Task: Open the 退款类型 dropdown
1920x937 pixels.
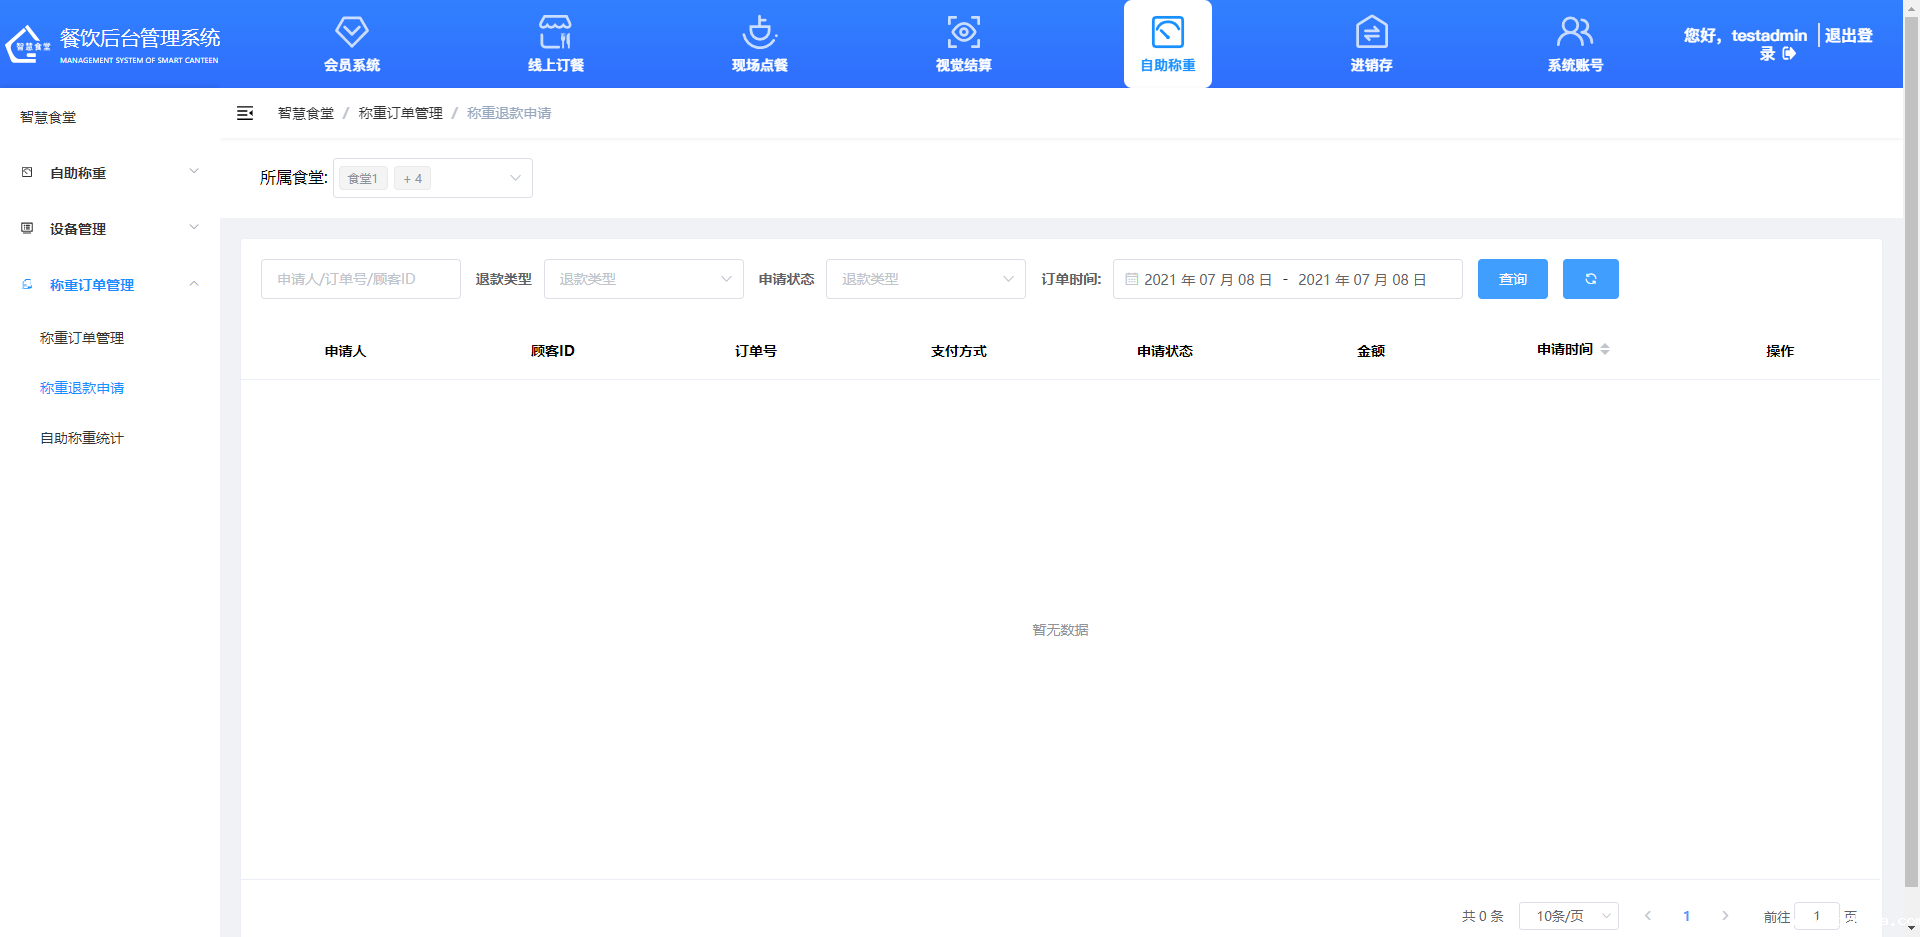Action: point(643,279)
